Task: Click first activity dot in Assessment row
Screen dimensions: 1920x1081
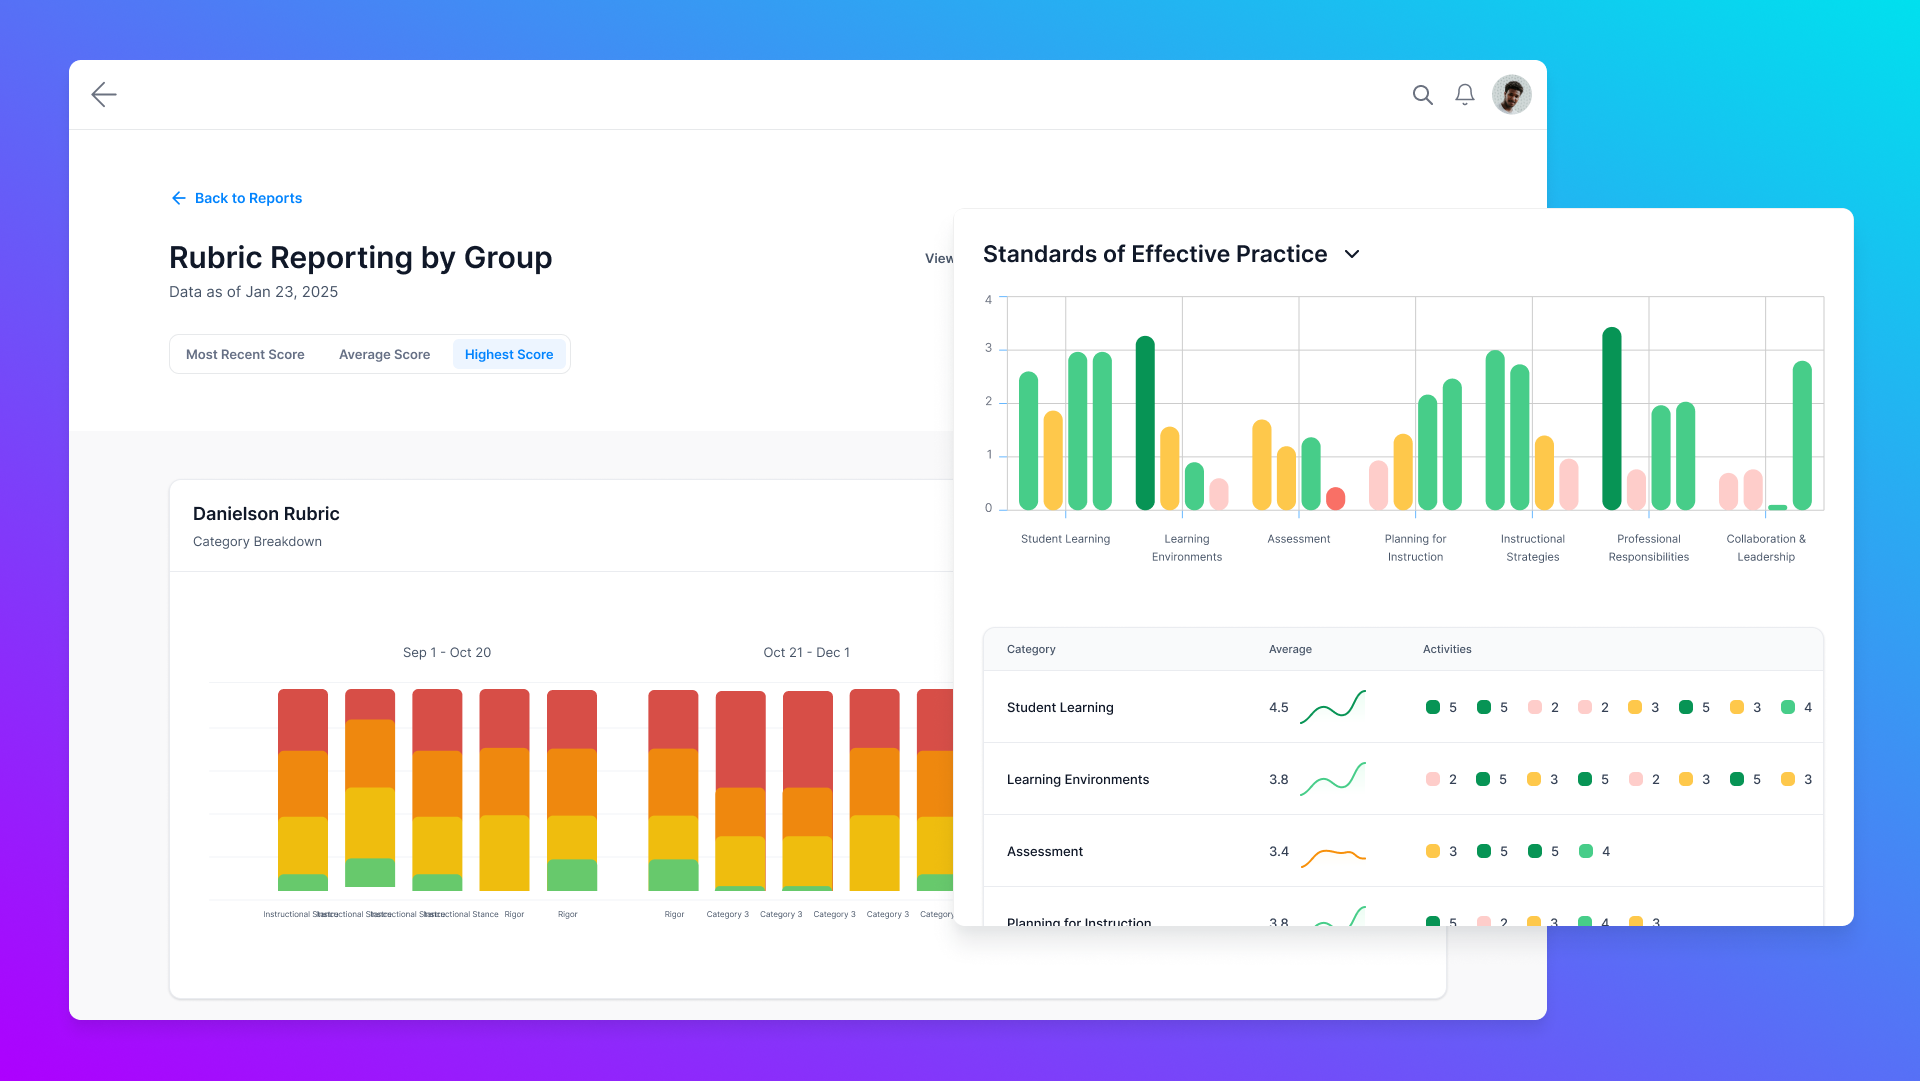Action: point(1433,851)
